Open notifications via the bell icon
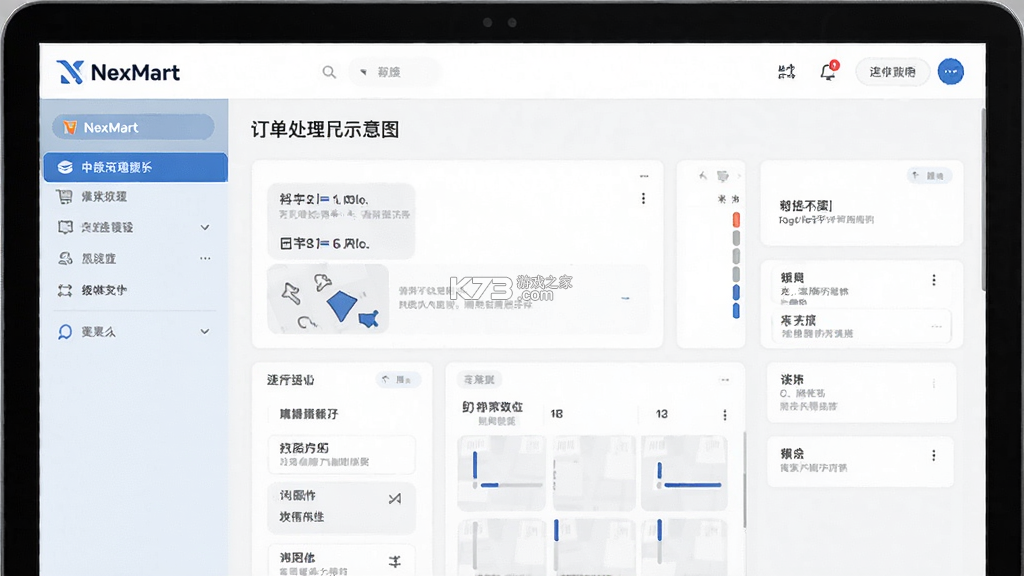 coord(828,71)
